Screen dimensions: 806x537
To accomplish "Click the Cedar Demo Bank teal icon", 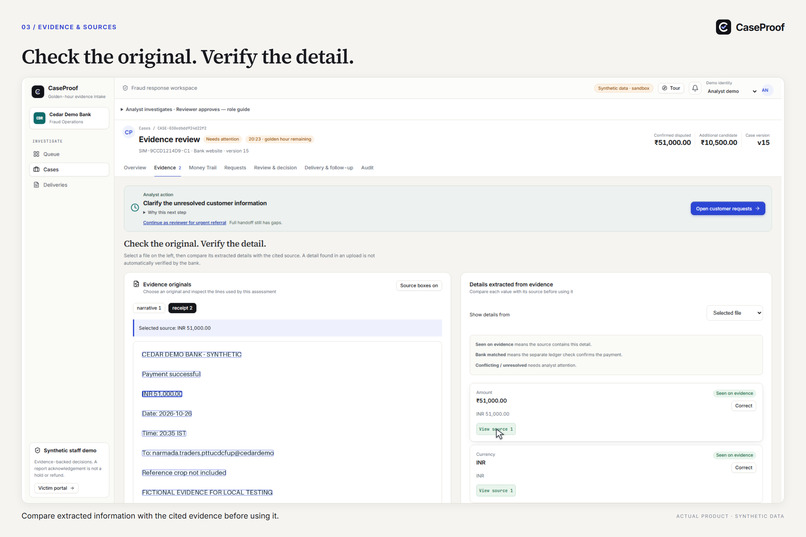I will [x=40, y=118].
